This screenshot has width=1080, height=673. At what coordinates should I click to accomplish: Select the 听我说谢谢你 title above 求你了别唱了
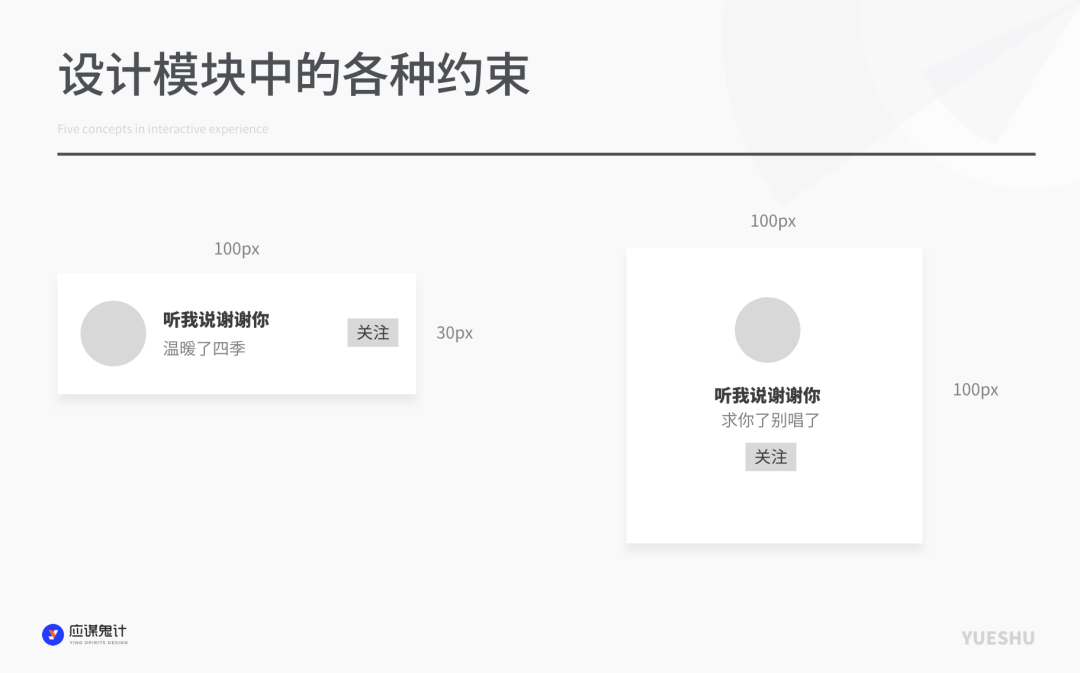767,395
